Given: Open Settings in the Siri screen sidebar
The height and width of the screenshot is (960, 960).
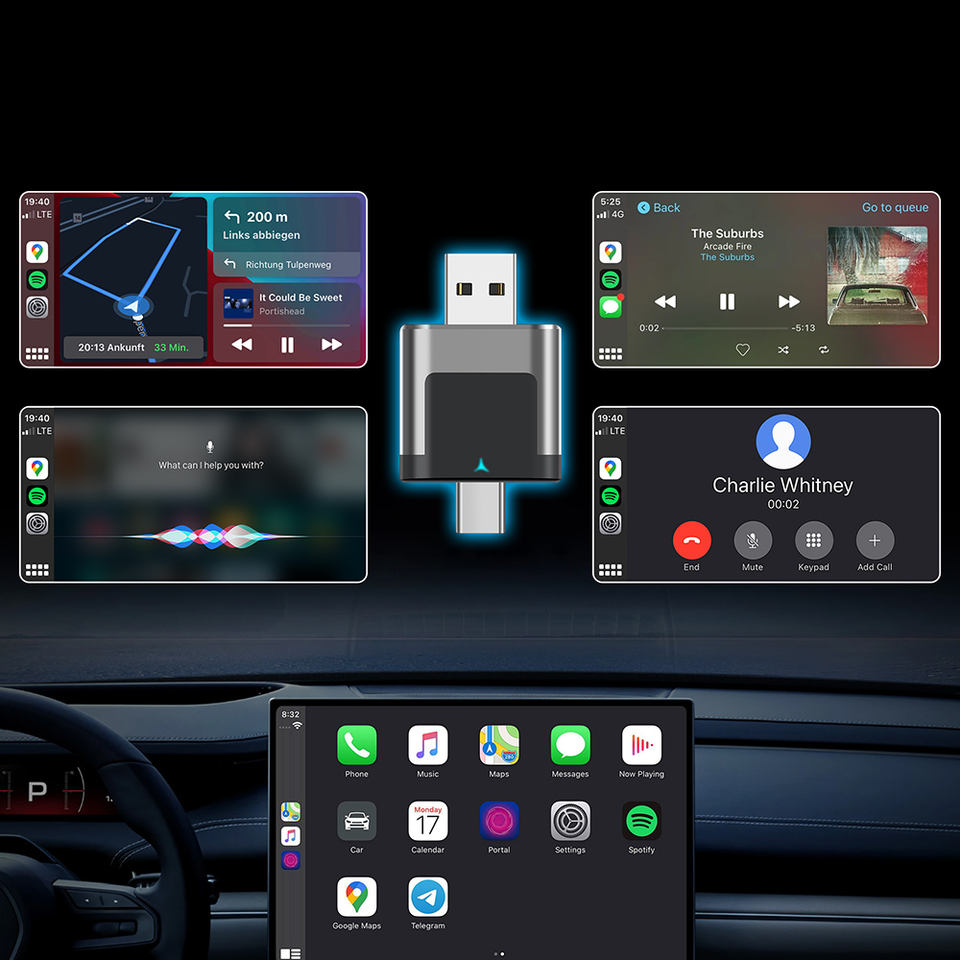Looking at the screenshot, I should (37, 523).
